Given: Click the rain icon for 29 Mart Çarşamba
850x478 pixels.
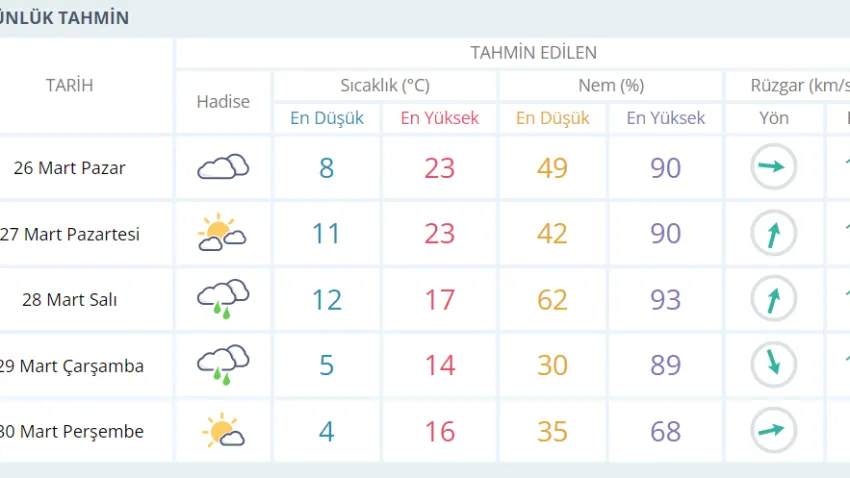Looking at the screenshot, I should 223,365.
